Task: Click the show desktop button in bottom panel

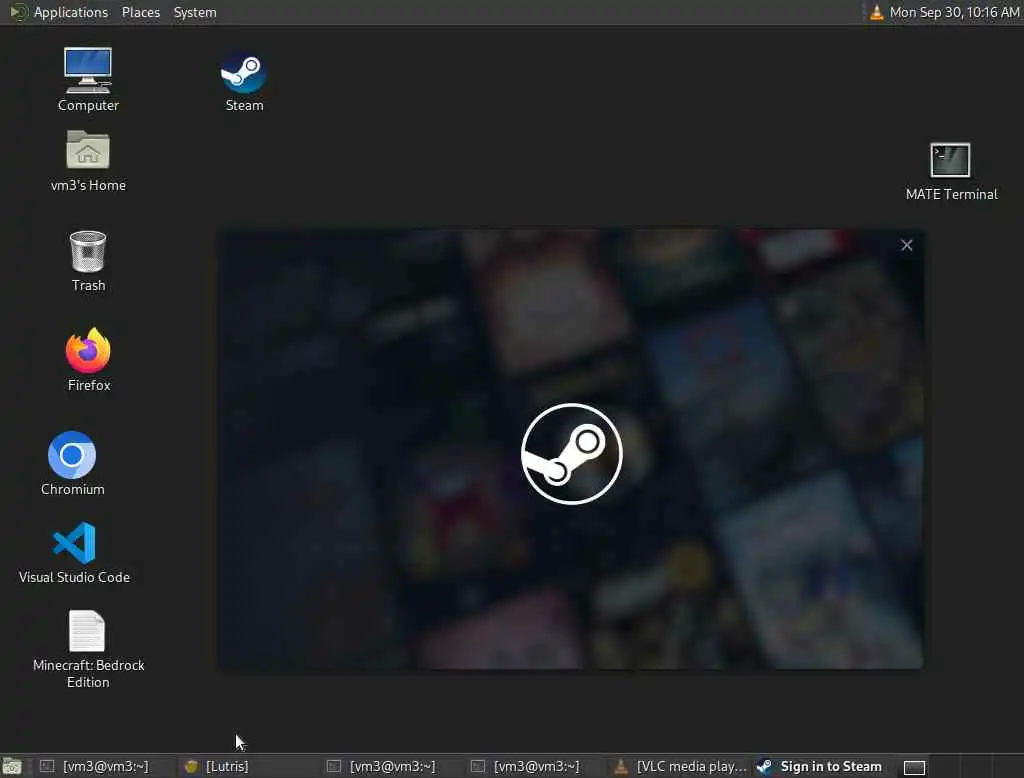Action: coord(12,766)
